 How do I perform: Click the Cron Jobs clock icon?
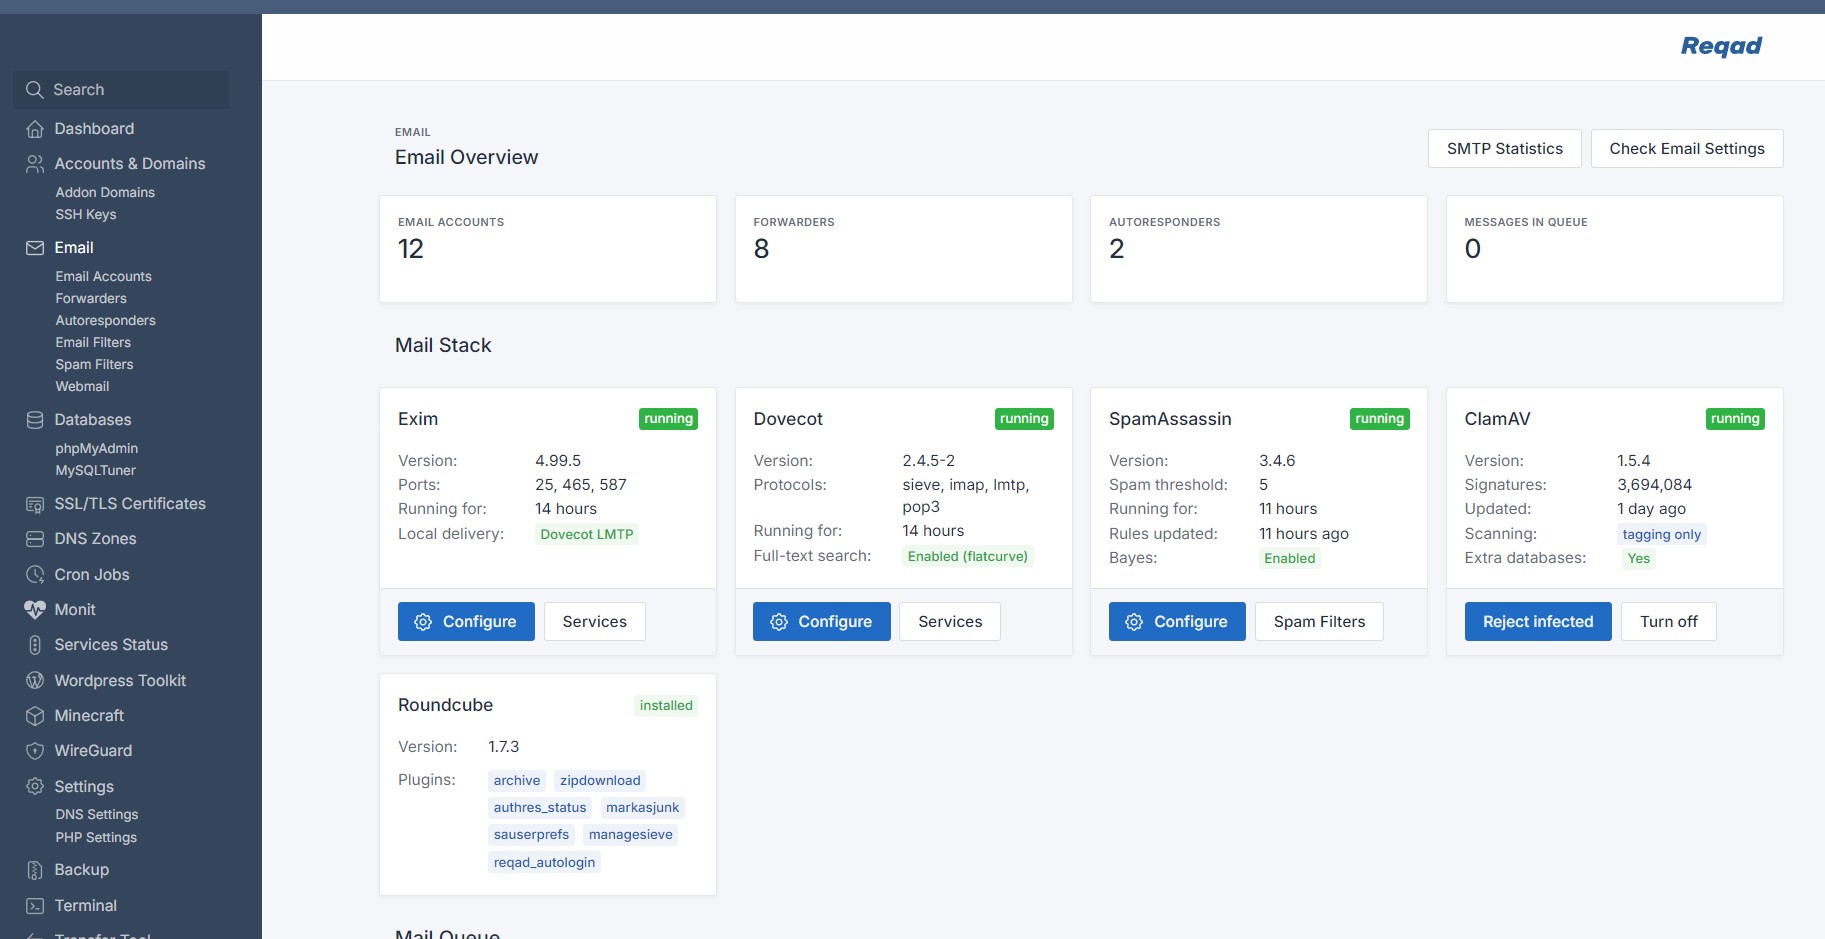pos(35,575)
